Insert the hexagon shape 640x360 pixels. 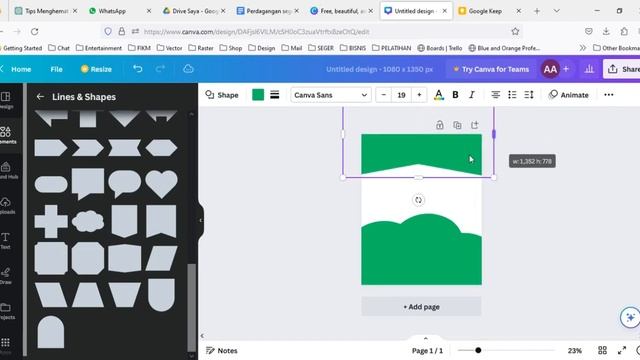coord(161,148)
